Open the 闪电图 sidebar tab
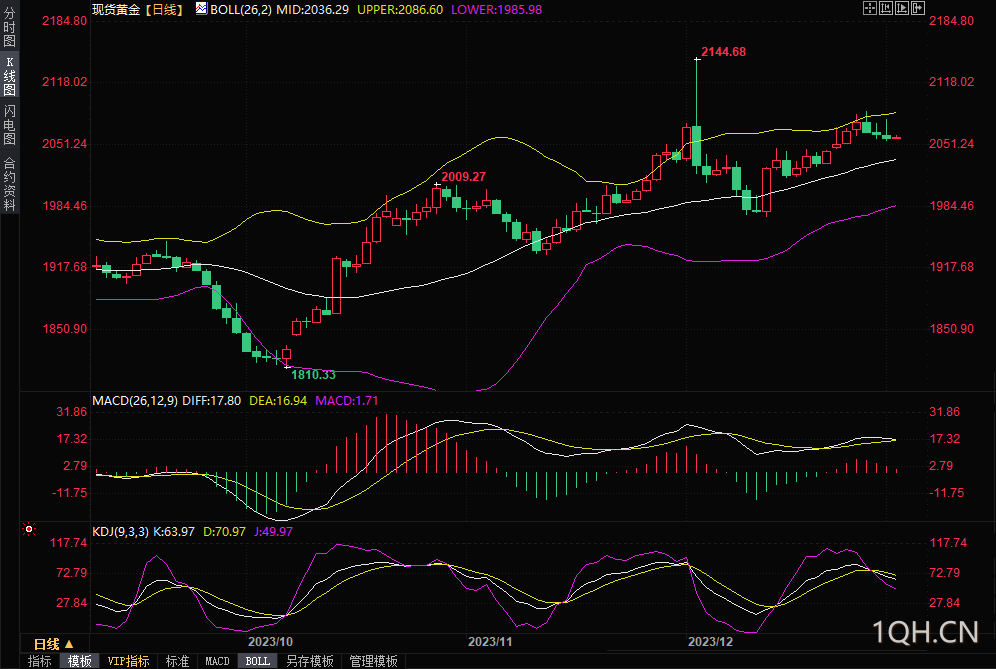 tap(9, 125)
